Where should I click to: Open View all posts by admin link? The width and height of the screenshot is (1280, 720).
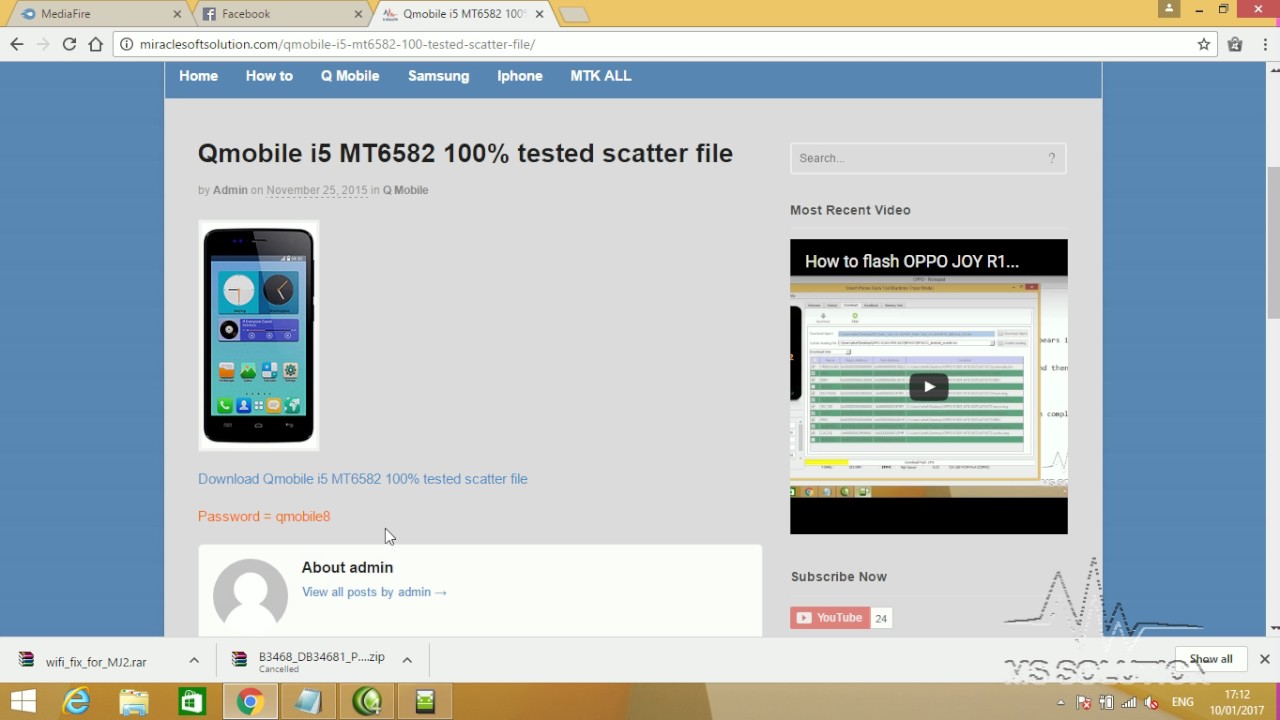click(374, 592)
